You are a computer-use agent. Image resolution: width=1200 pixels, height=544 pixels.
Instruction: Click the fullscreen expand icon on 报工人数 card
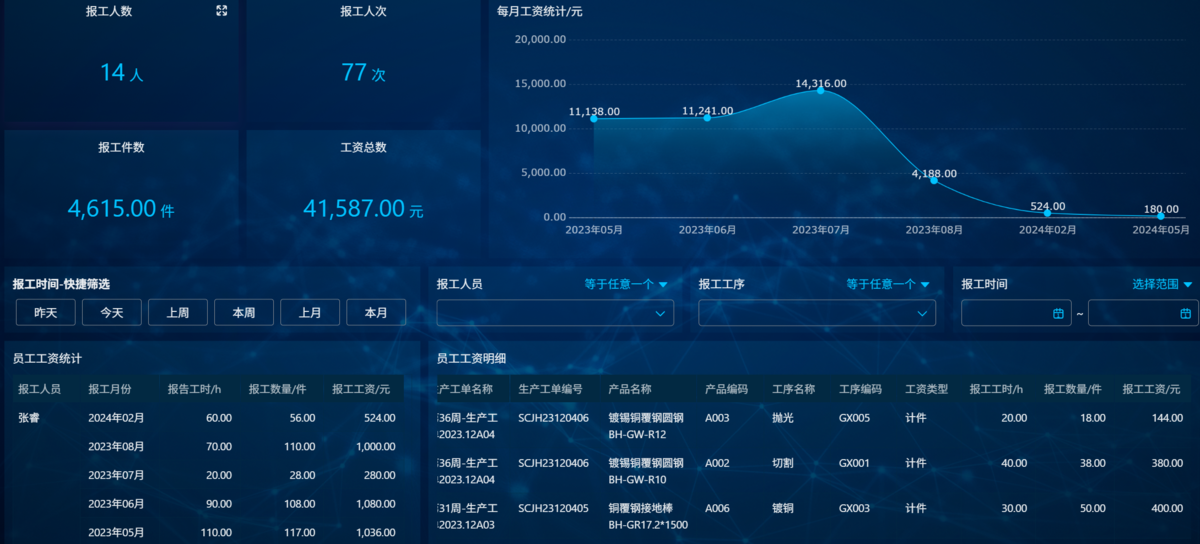coord(222,11)
